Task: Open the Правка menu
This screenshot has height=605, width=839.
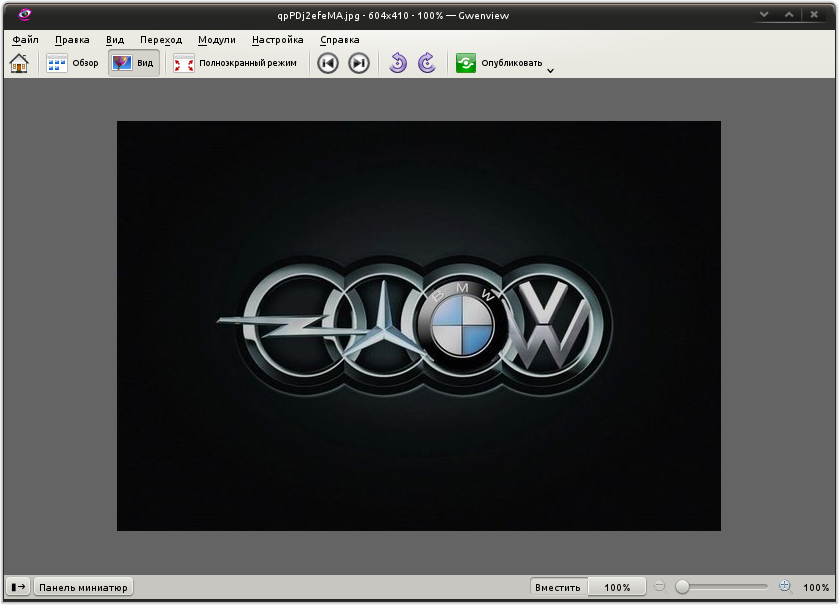Action: coord(72,40)
